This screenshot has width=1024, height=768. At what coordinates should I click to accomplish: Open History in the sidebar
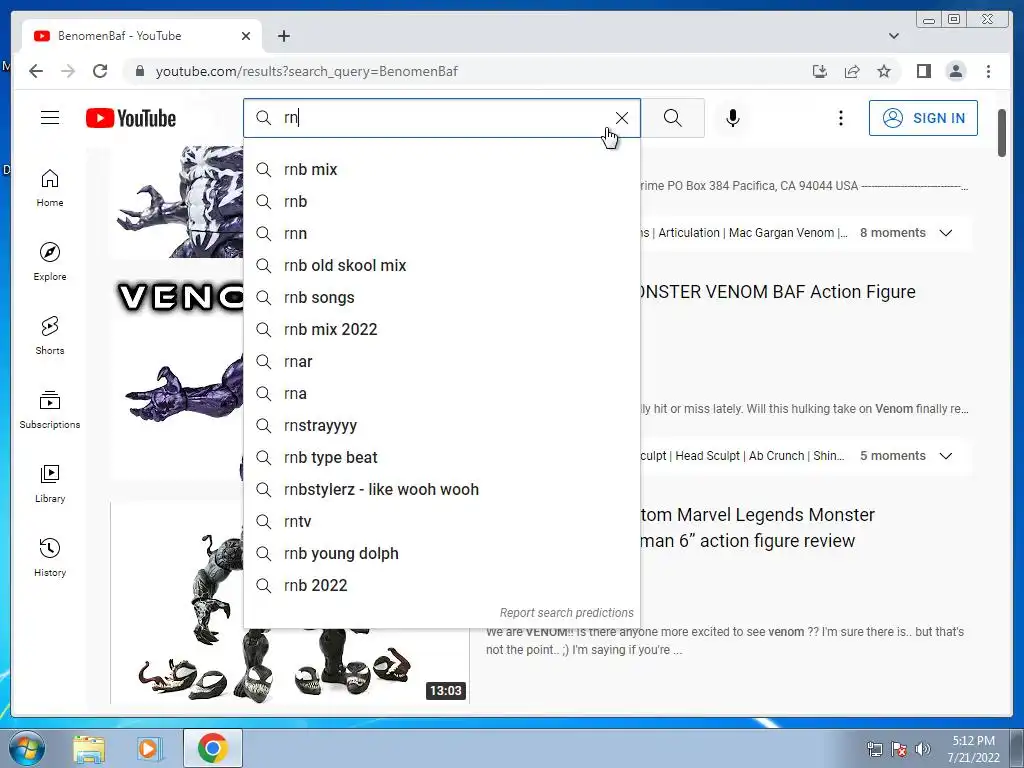50,557
